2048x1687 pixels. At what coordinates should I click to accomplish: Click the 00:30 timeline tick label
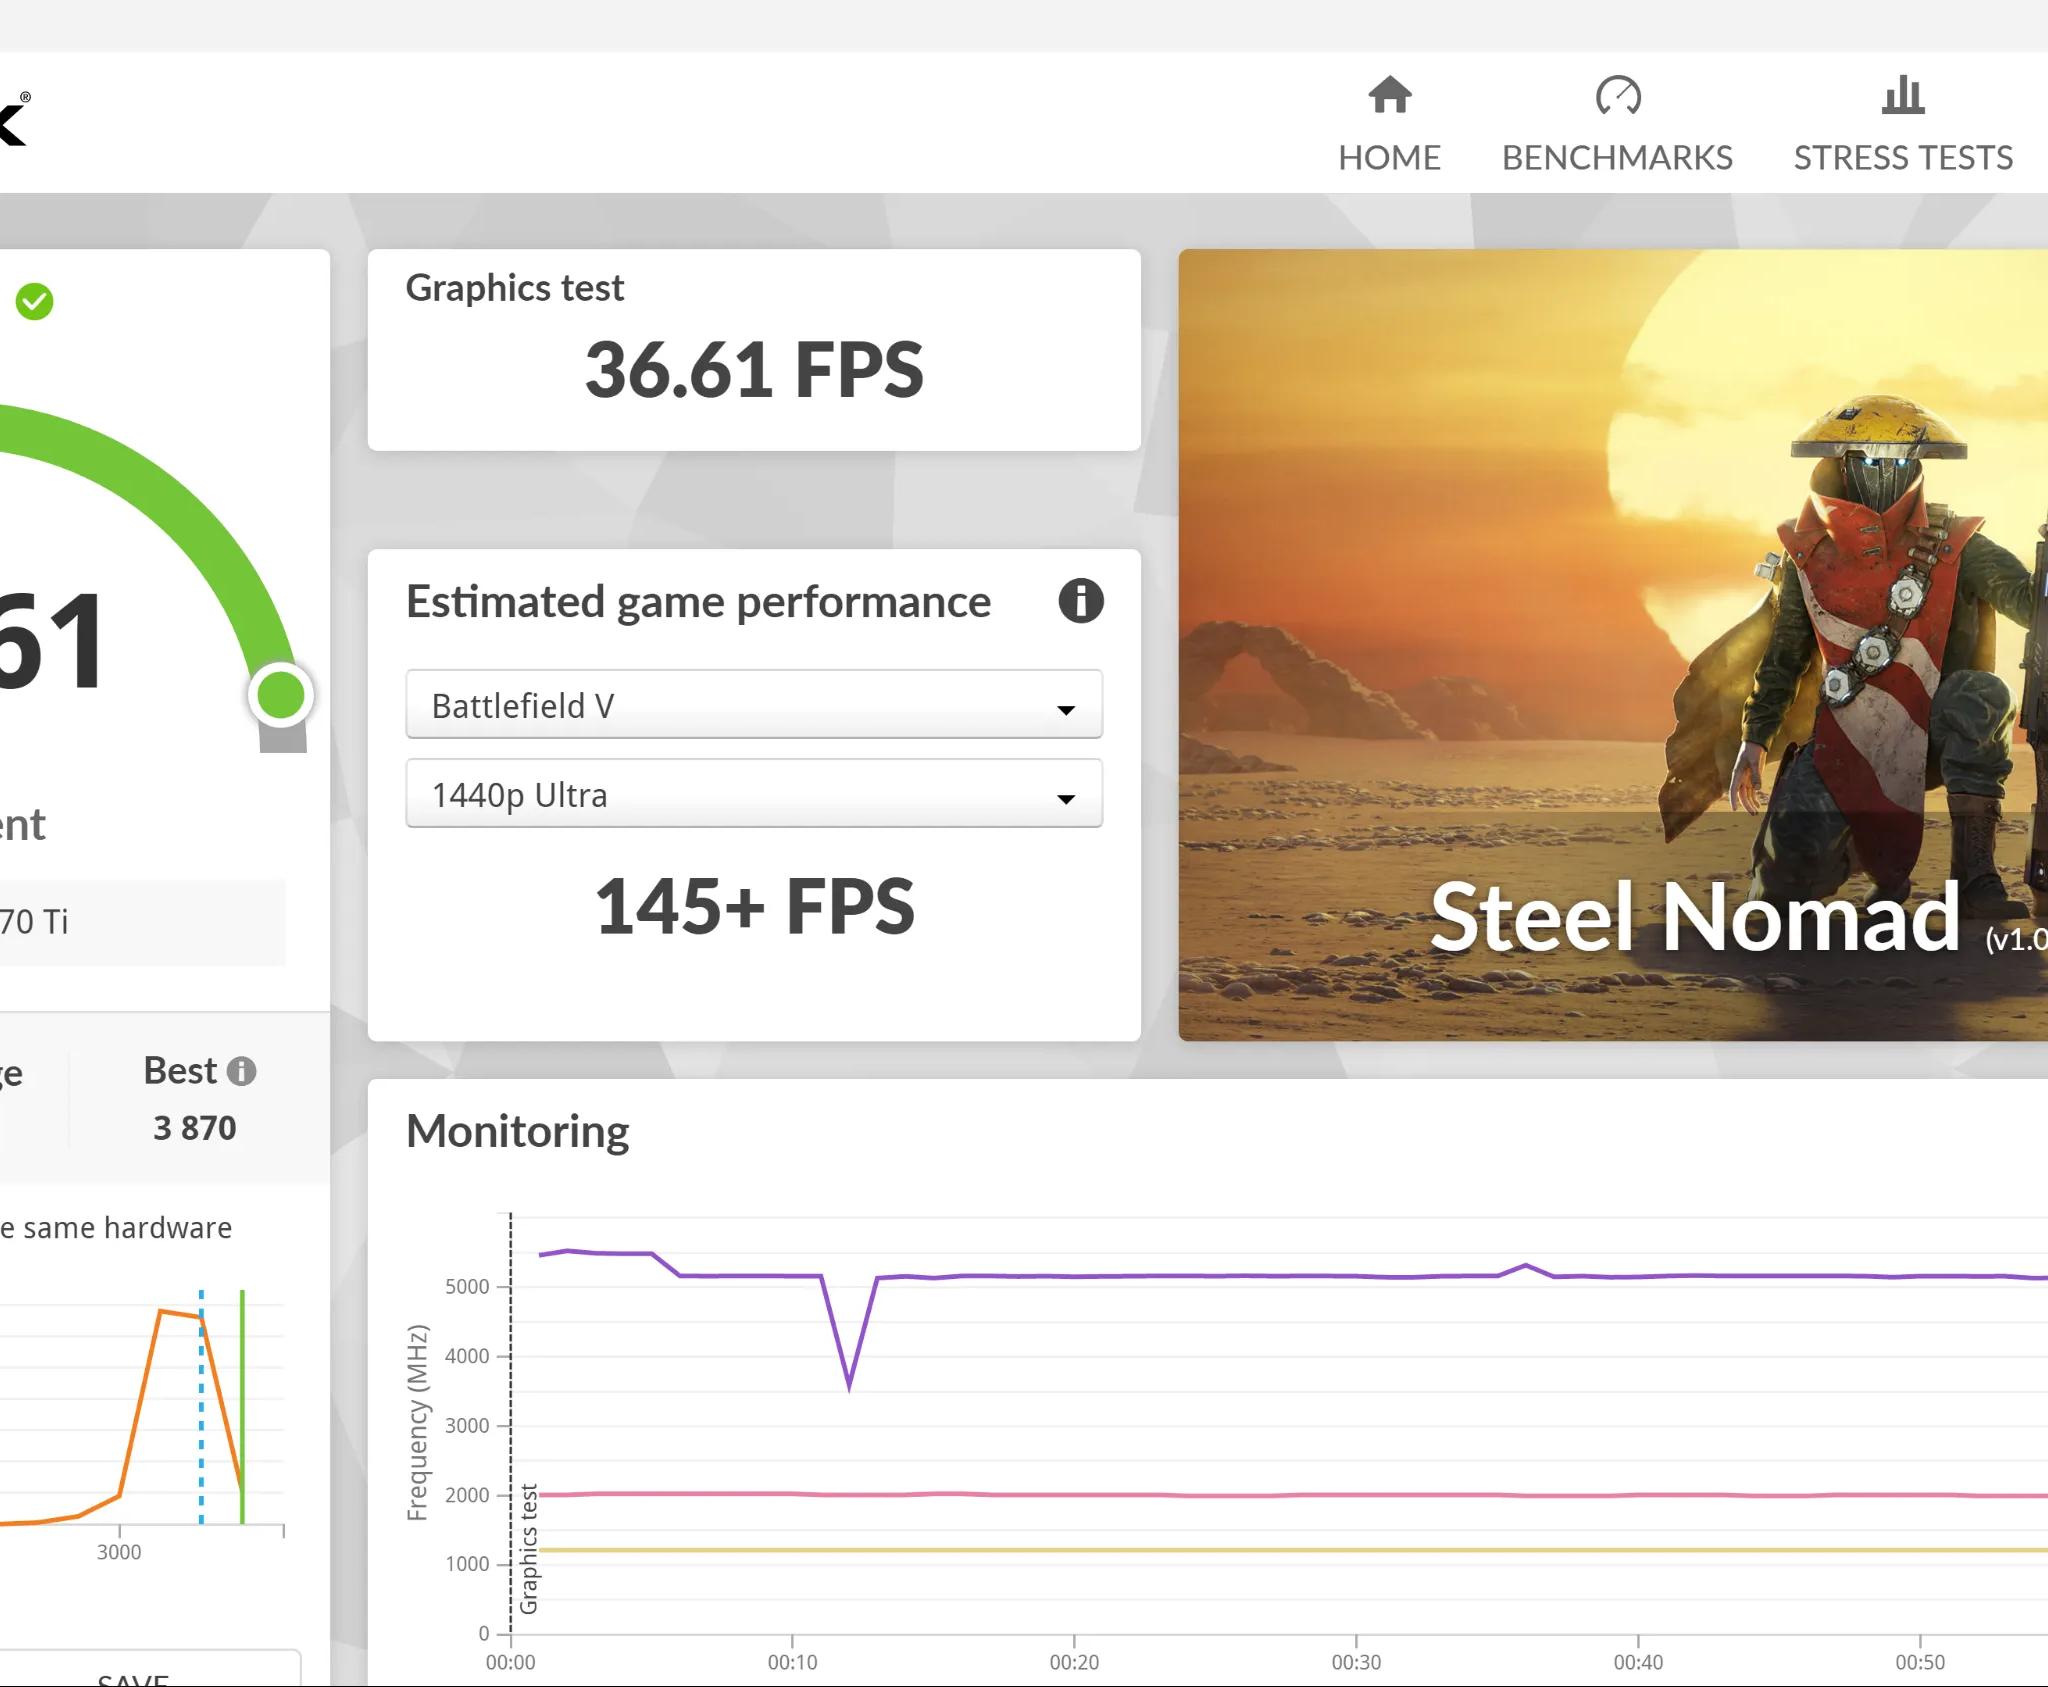(1356, 1662)
